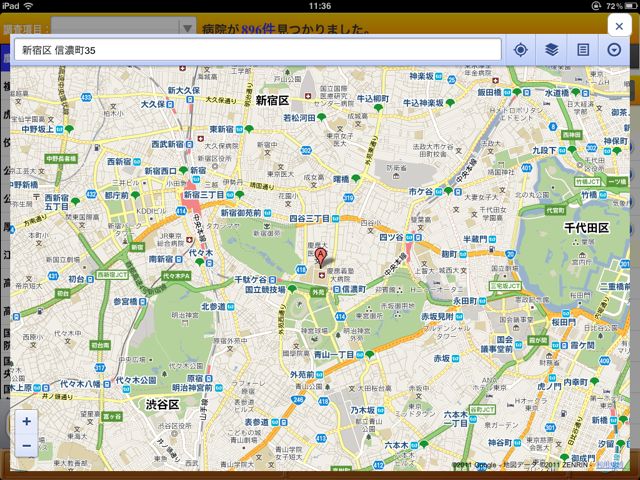640x480 pixels.
Task: Tap the 信濃町 station label
Action: (353, 289)
